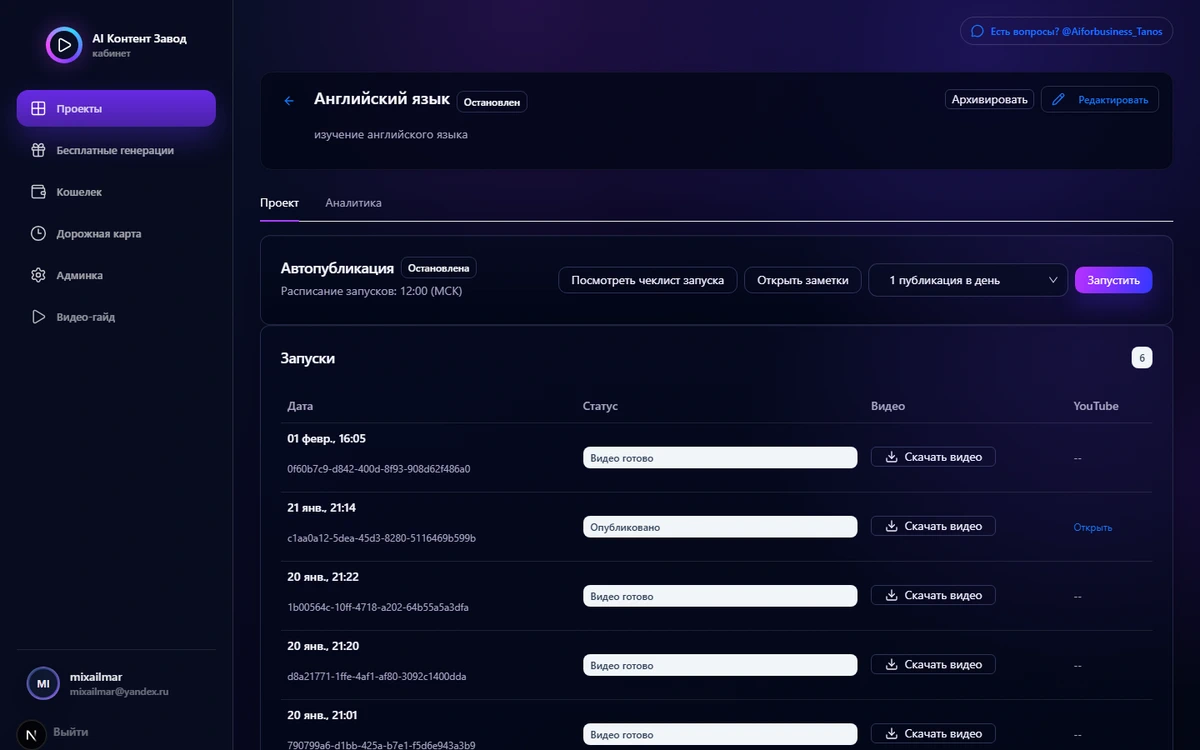Click the clock icon for Дорожная карта
Screen dimensions: 1200x750
(38, 234)
